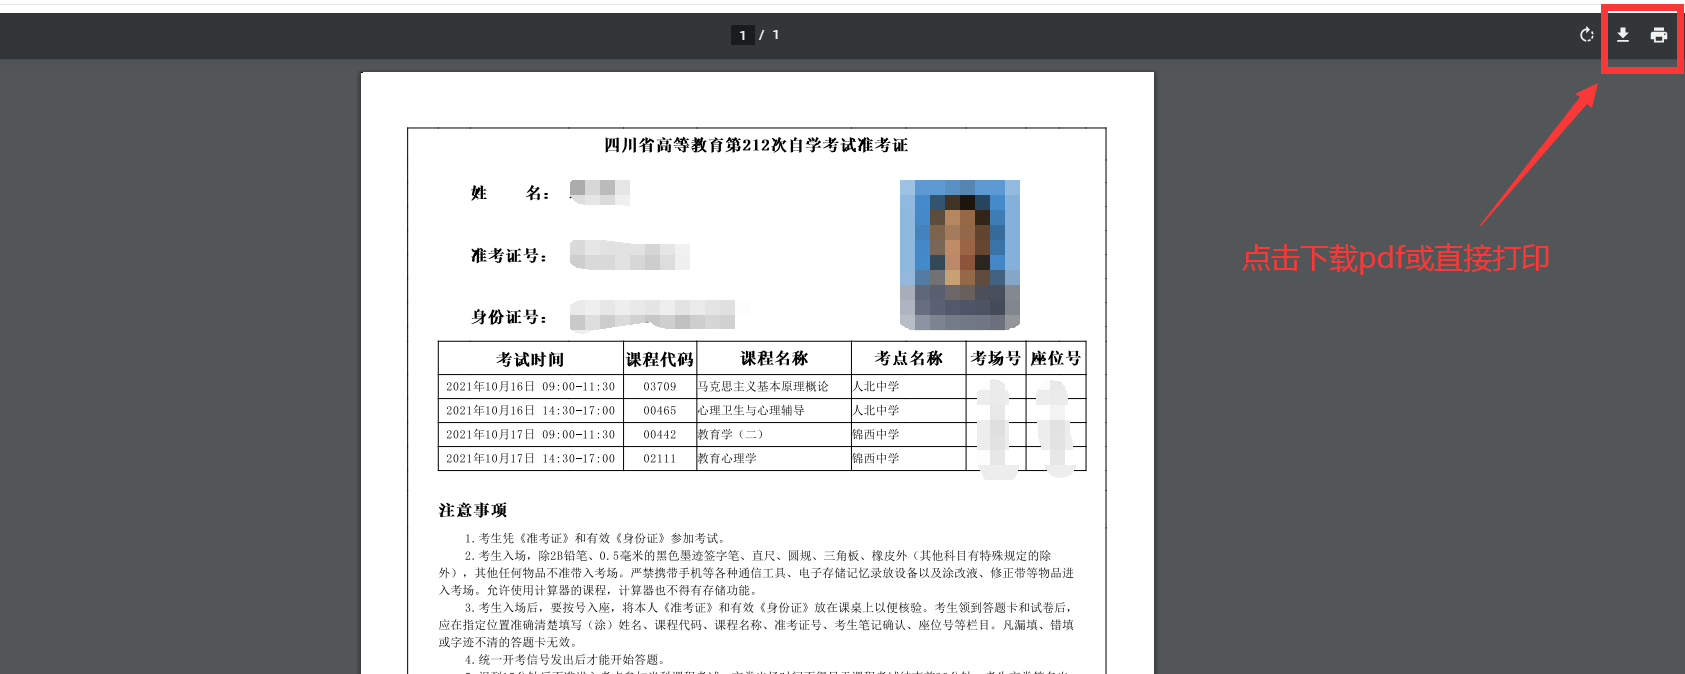Click 人北中学 in the 03709 row
The width and height of the screenshot is (1685, 674).
pos(876,386)
